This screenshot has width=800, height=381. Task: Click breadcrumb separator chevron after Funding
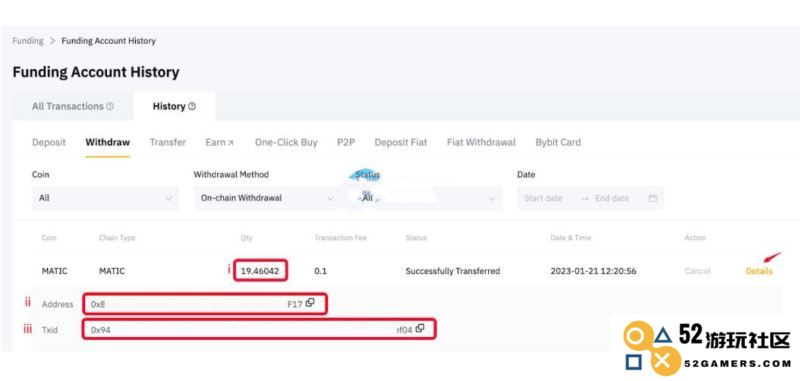tap(52, 41)
